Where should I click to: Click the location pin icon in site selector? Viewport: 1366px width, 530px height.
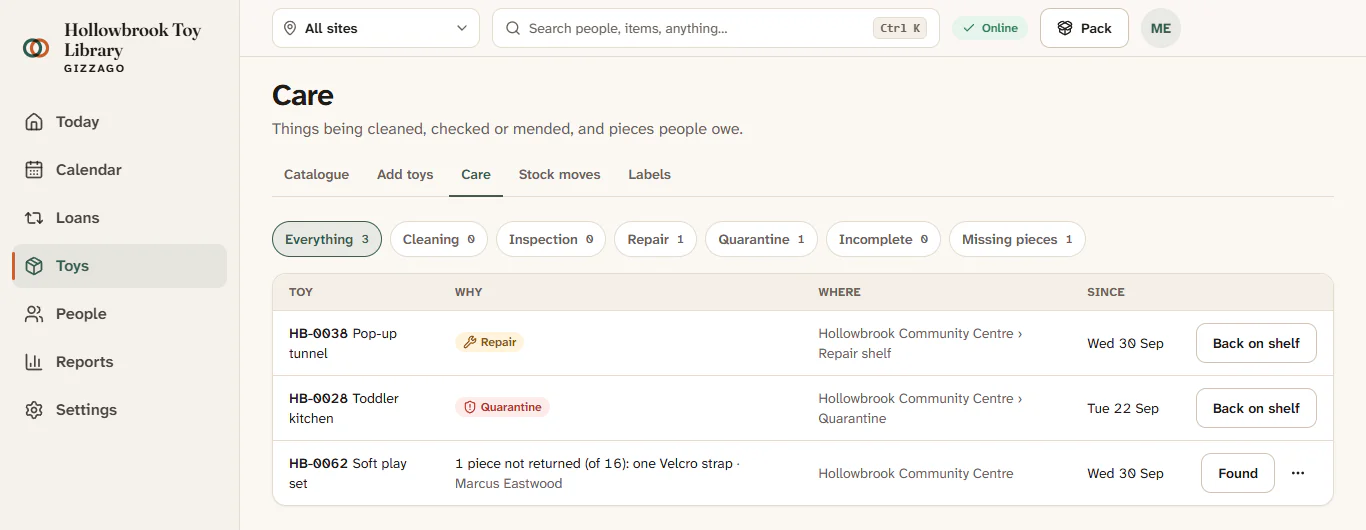click(x=290, y=28)
